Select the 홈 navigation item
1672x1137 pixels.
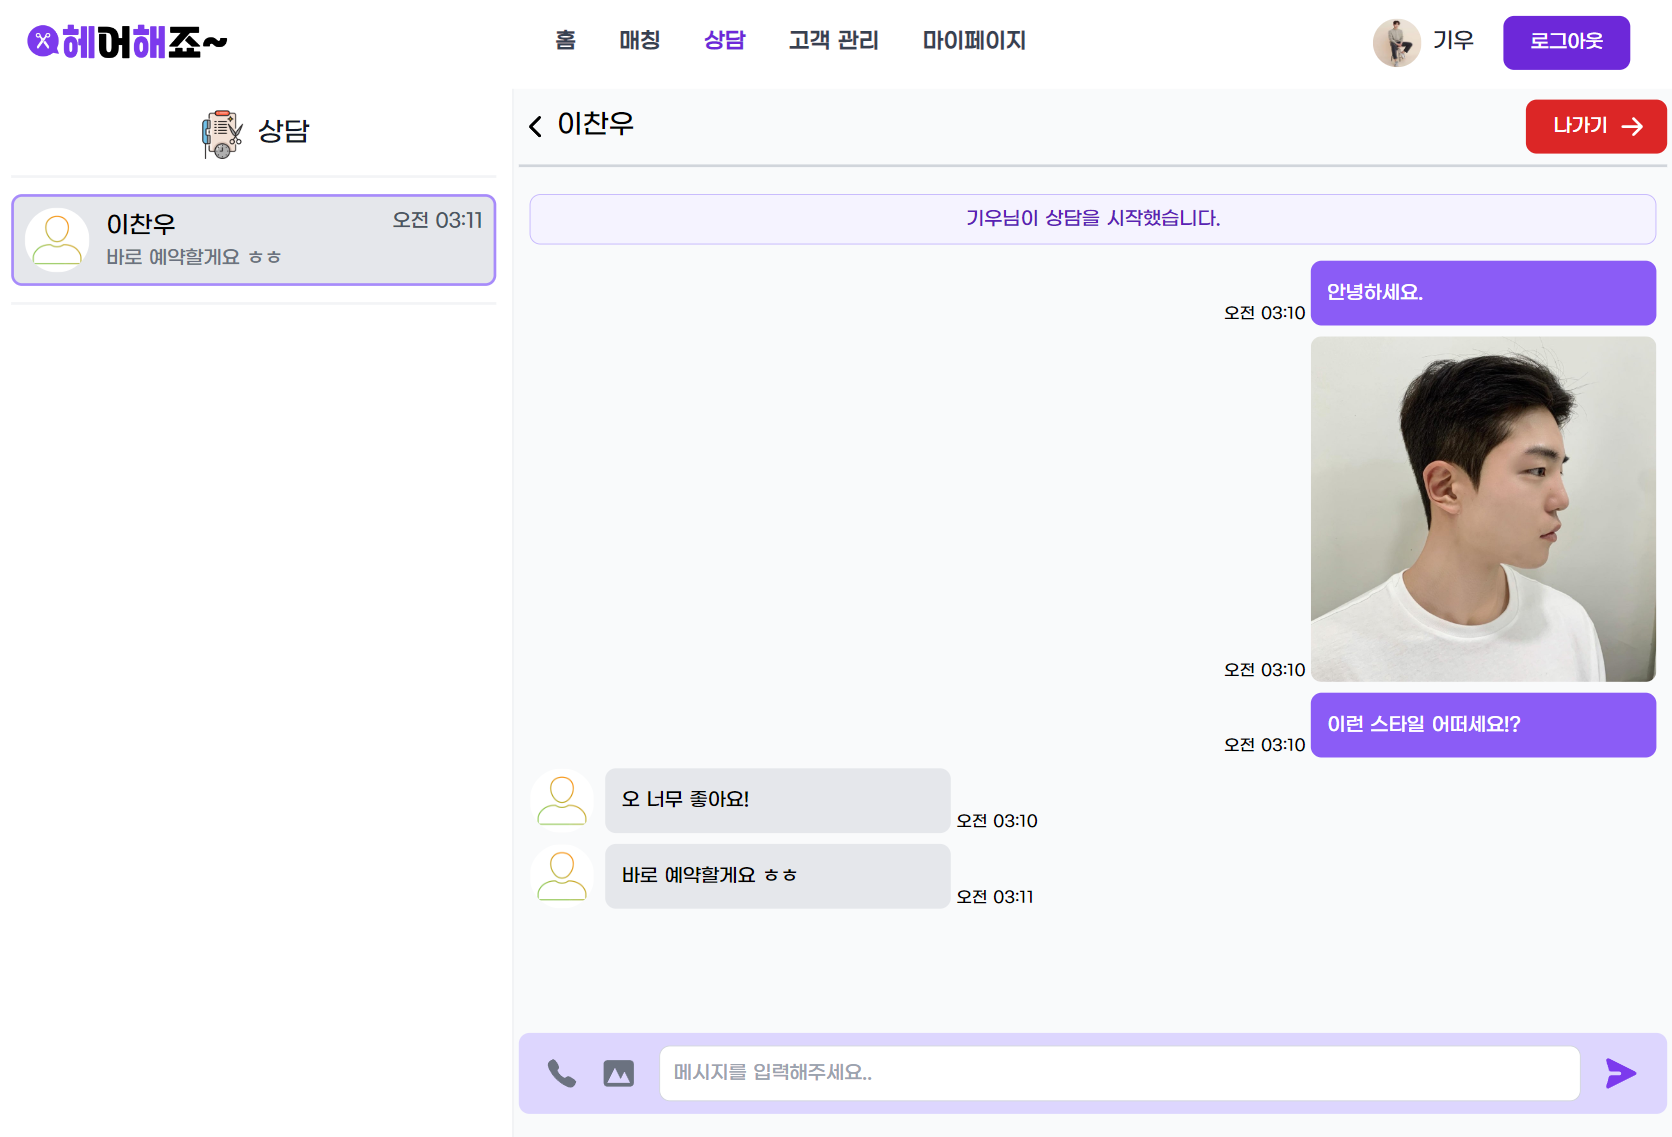tap(565, 41)
